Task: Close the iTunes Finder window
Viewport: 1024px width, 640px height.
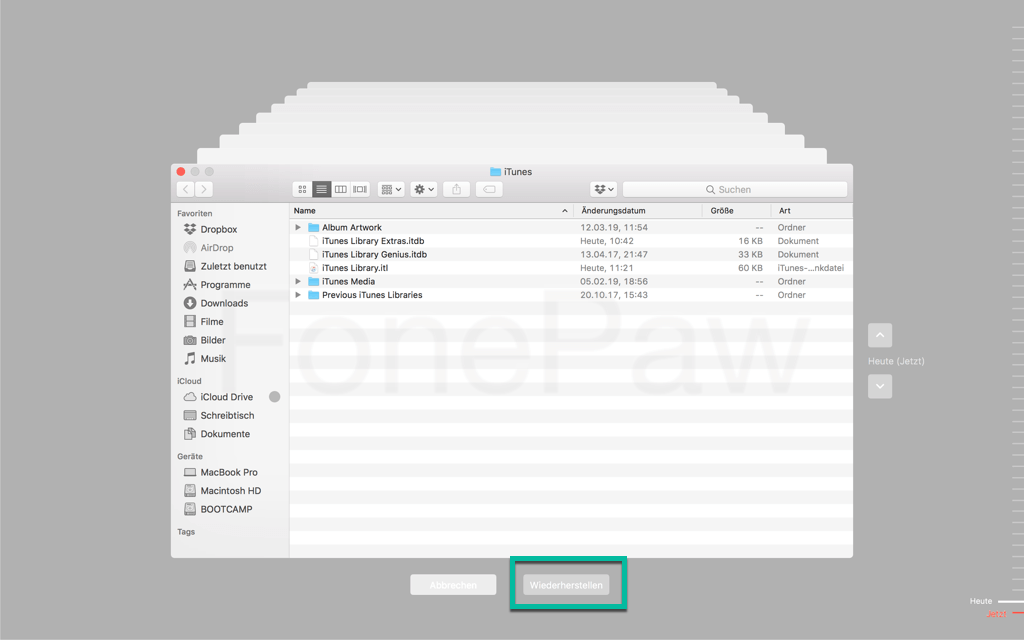Action: pos(181,172)
